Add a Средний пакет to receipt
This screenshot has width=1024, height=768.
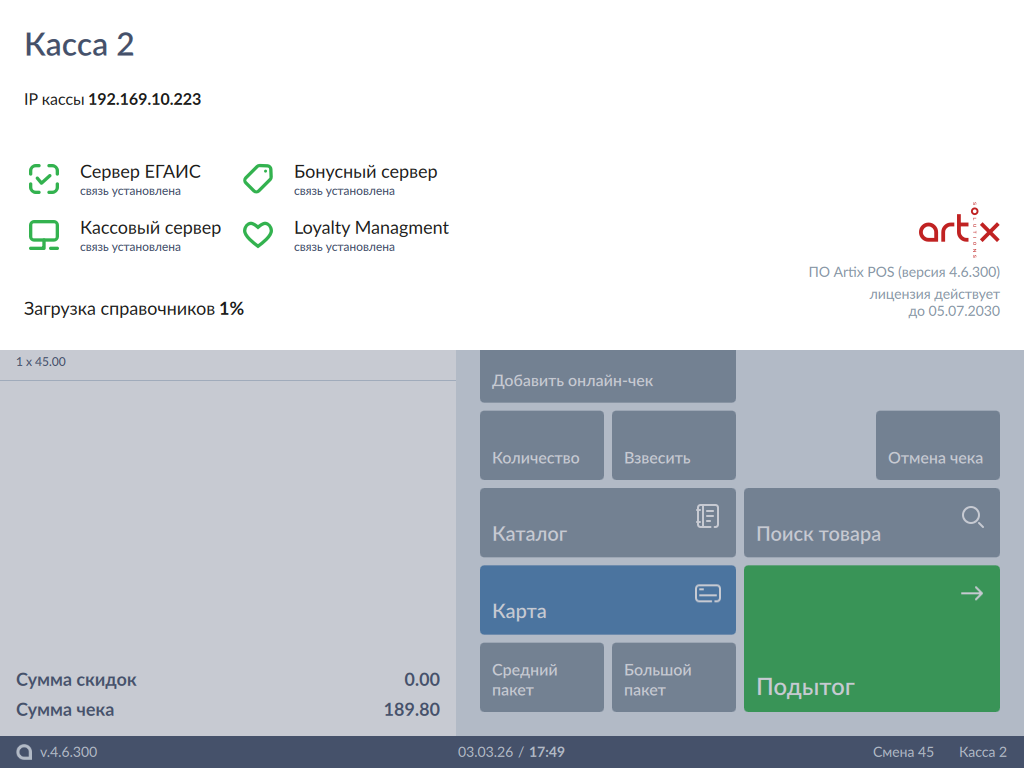(542, 678)
